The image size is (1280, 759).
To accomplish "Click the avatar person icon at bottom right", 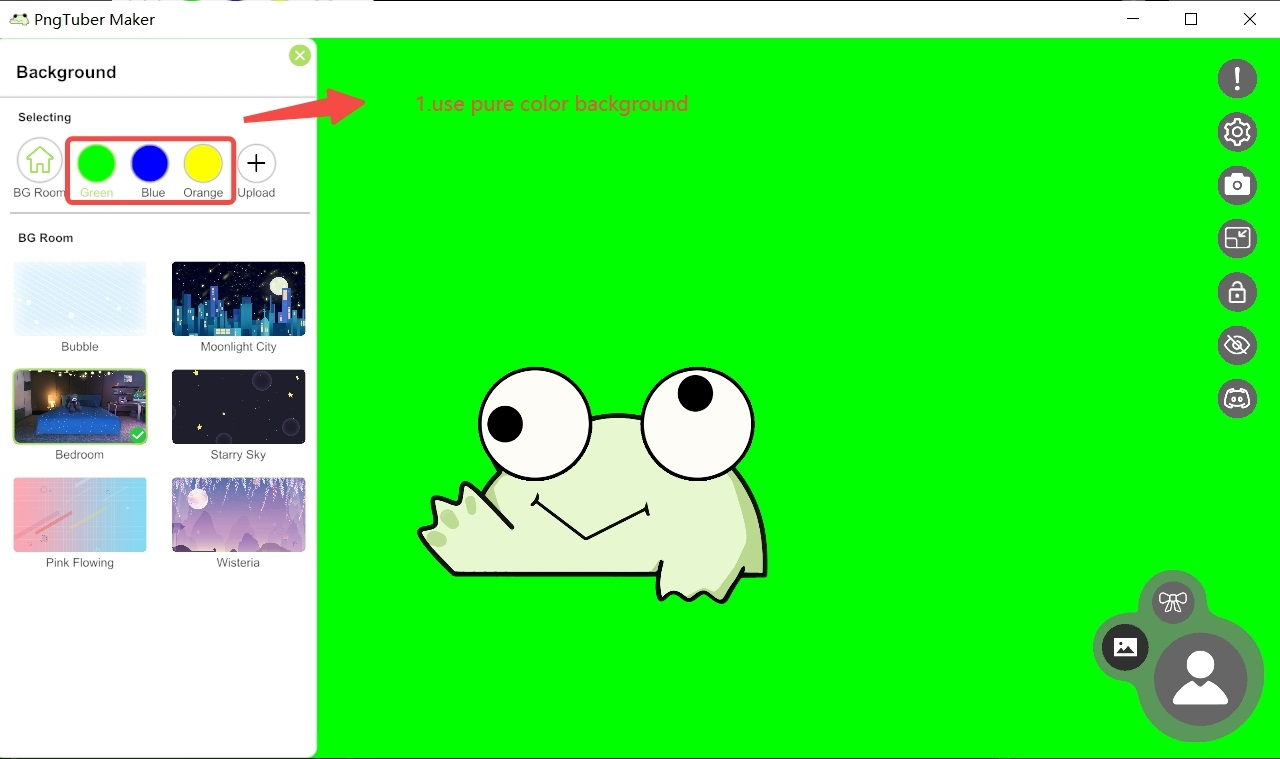I will [x=1201, y=681].
